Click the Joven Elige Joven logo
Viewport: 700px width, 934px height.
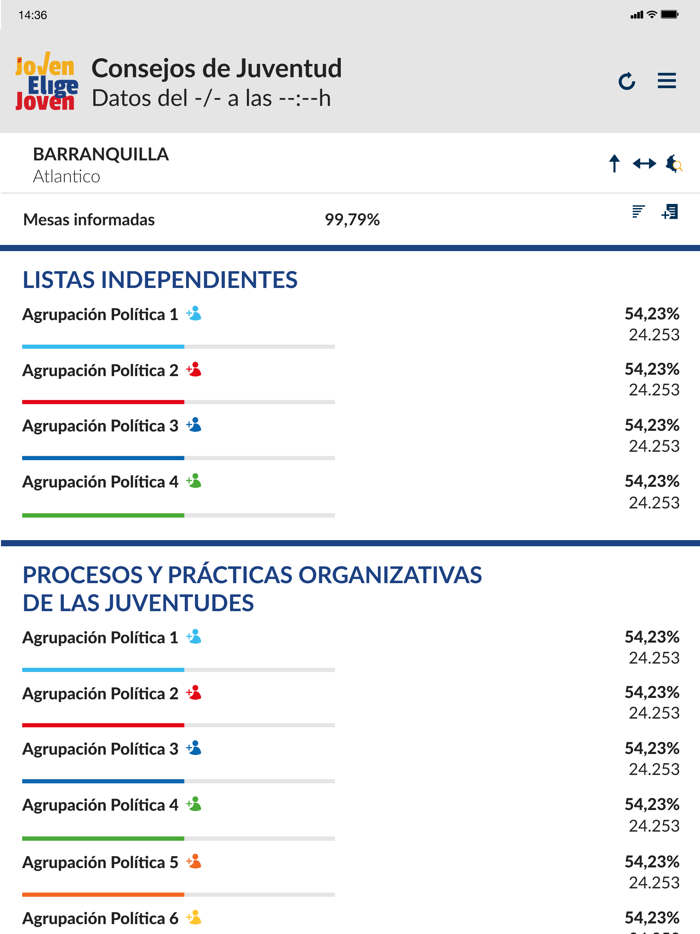[44, 81]
